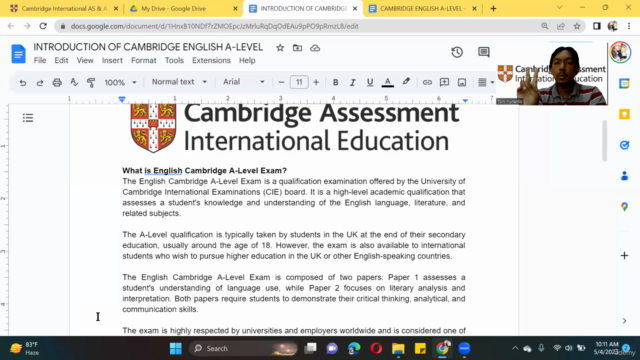Open version history clock icon
Screen dimensions: 640x360
pos(457,52)
